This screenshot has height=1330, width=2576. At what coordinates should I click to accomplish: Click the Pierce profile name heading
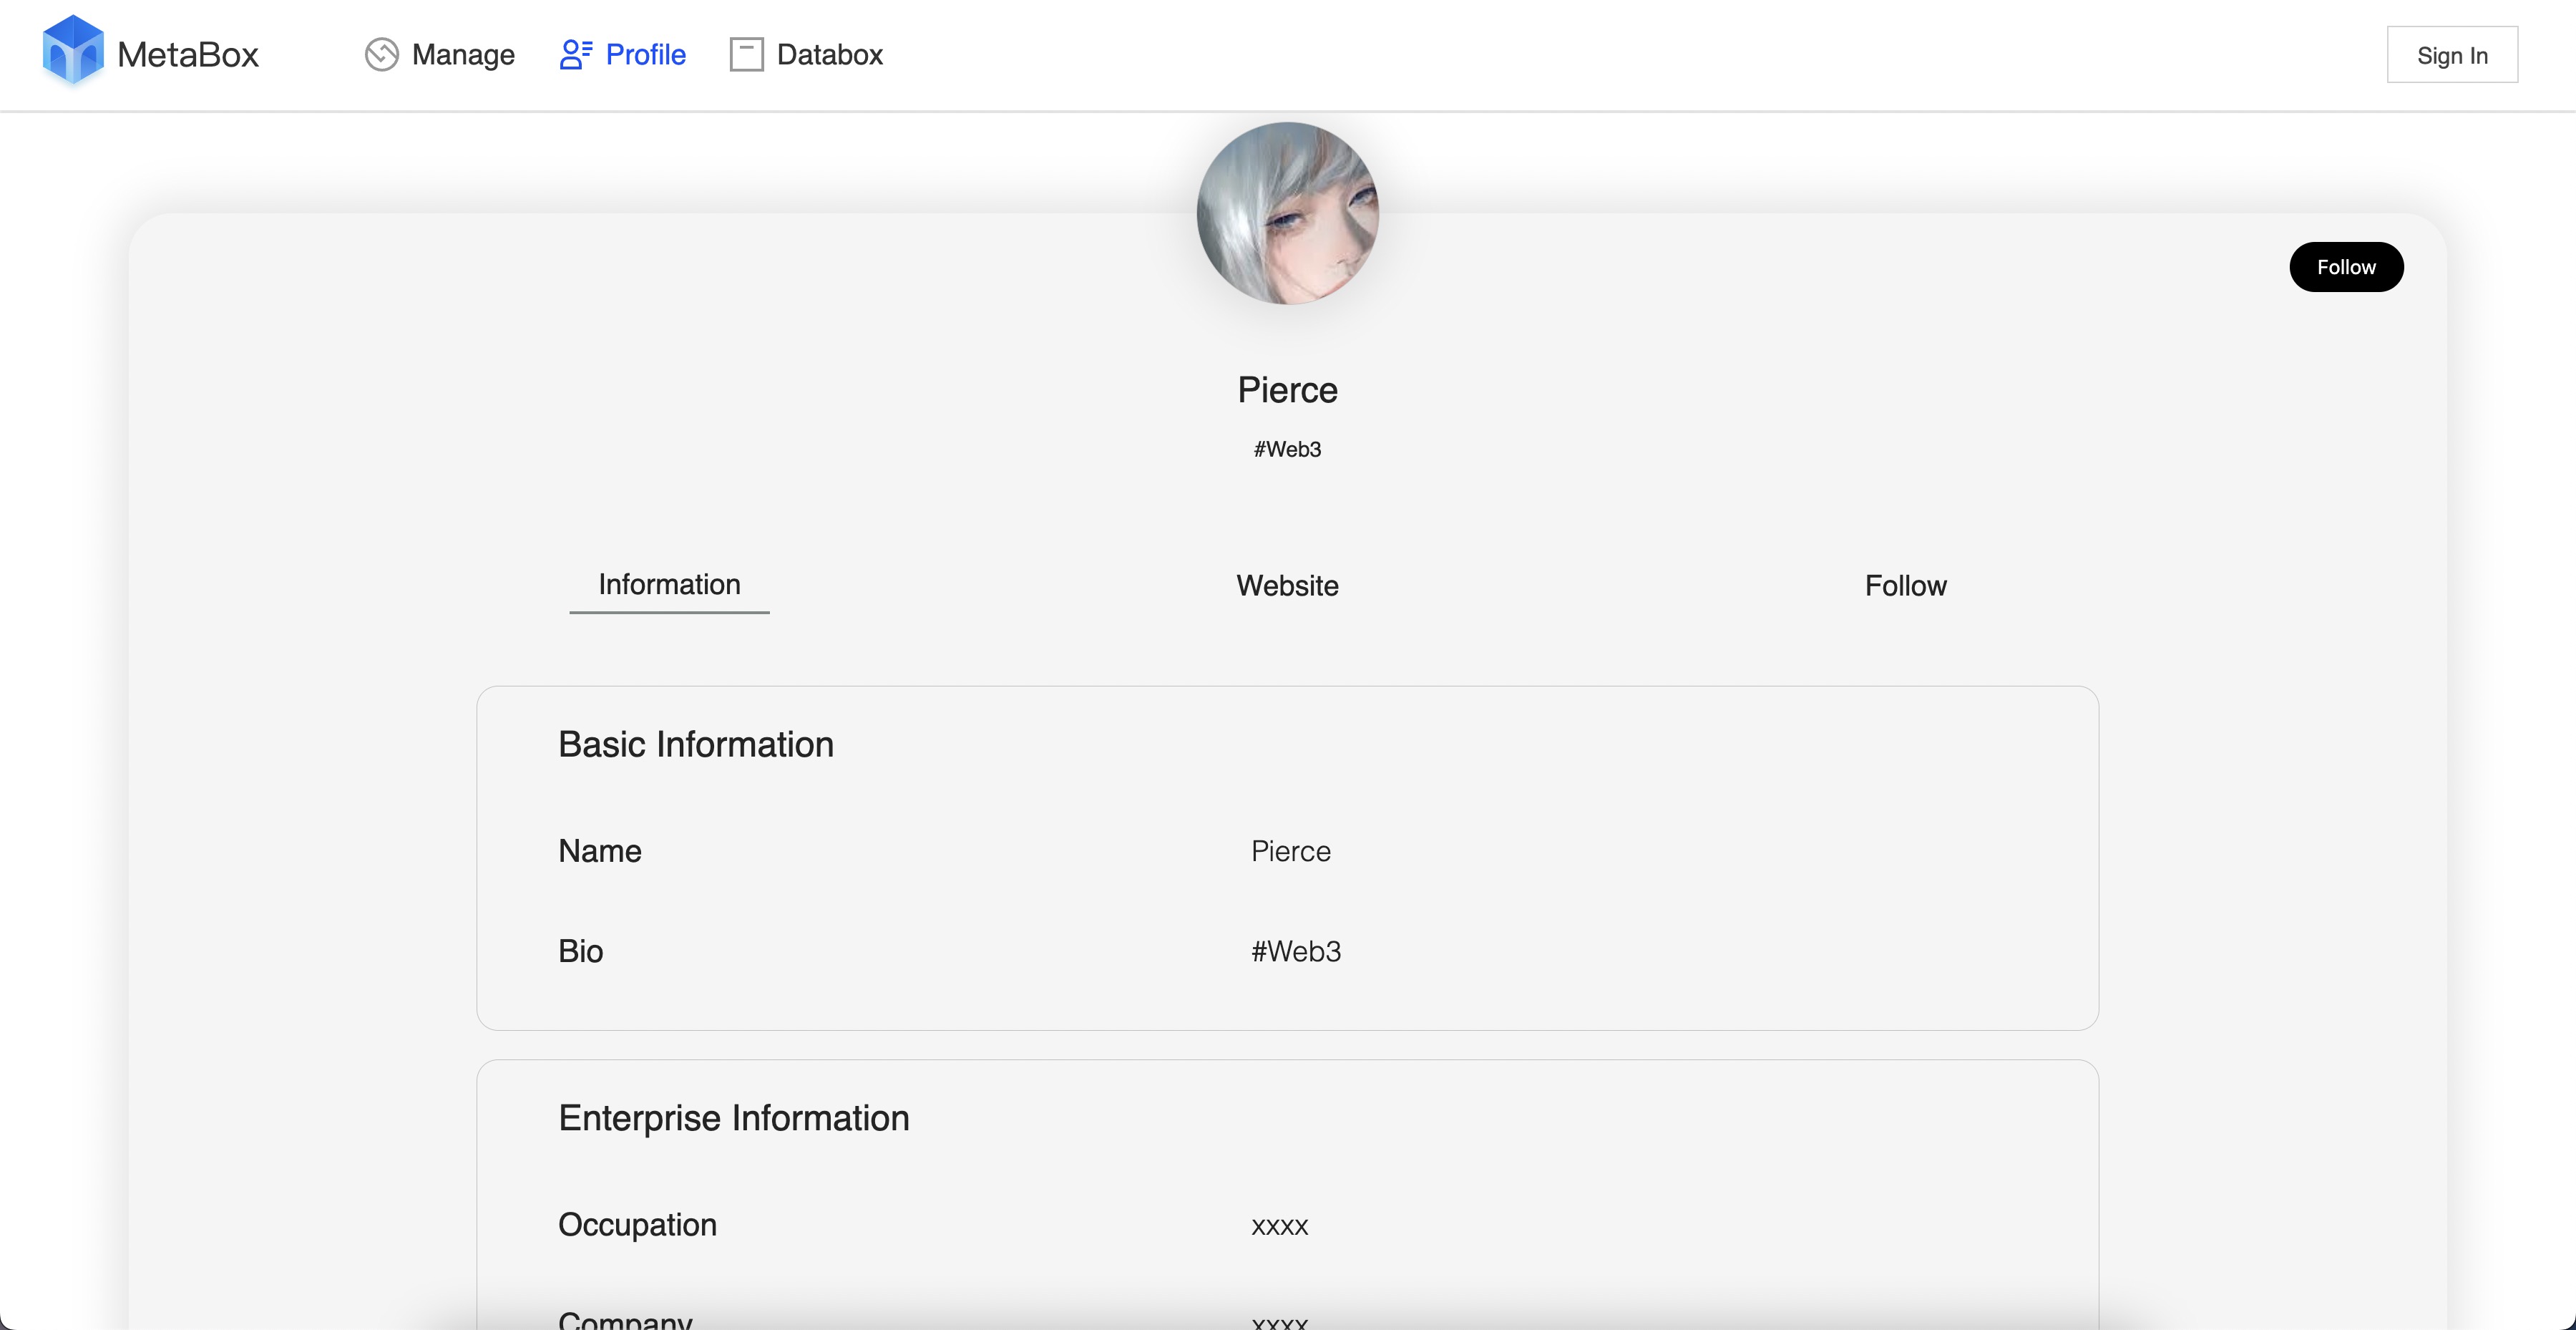click(x=1287, y=389)
